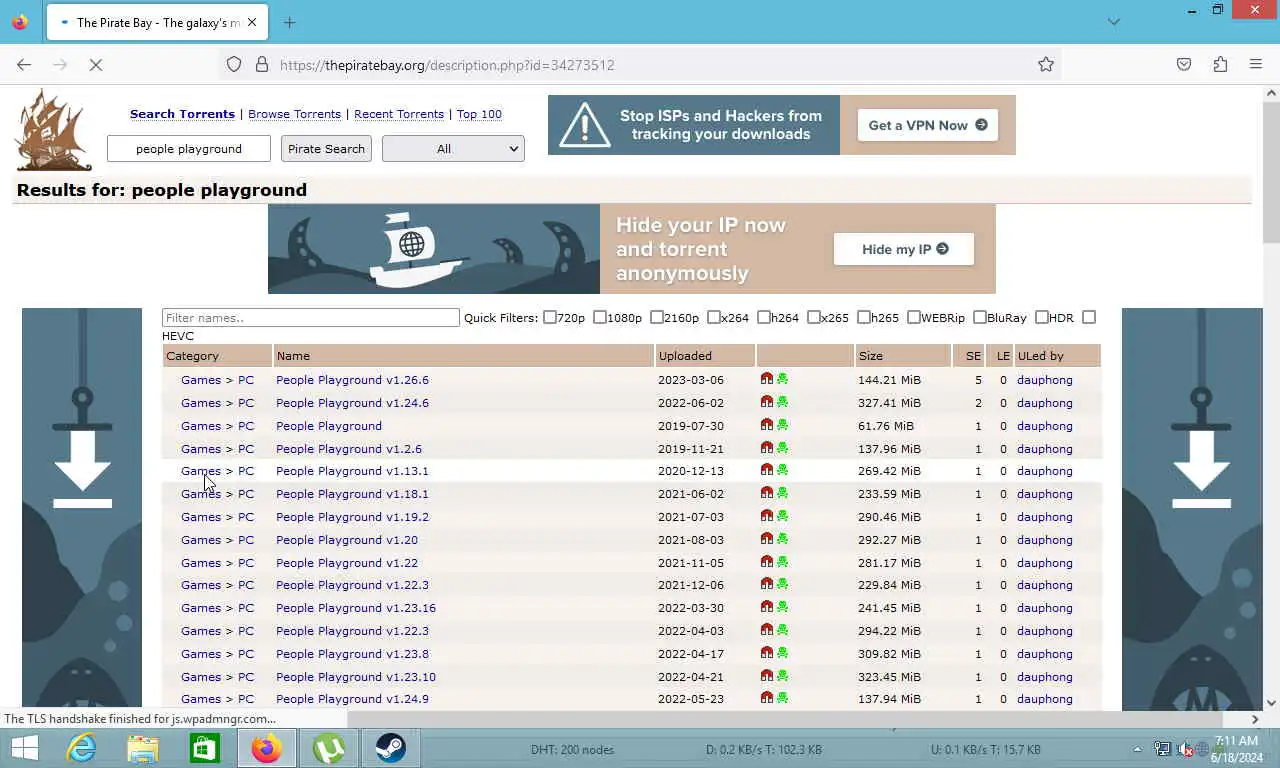Open the Firefox hamburger menu
Screen dimensions: 1280x768
[x=1256, y=65]
